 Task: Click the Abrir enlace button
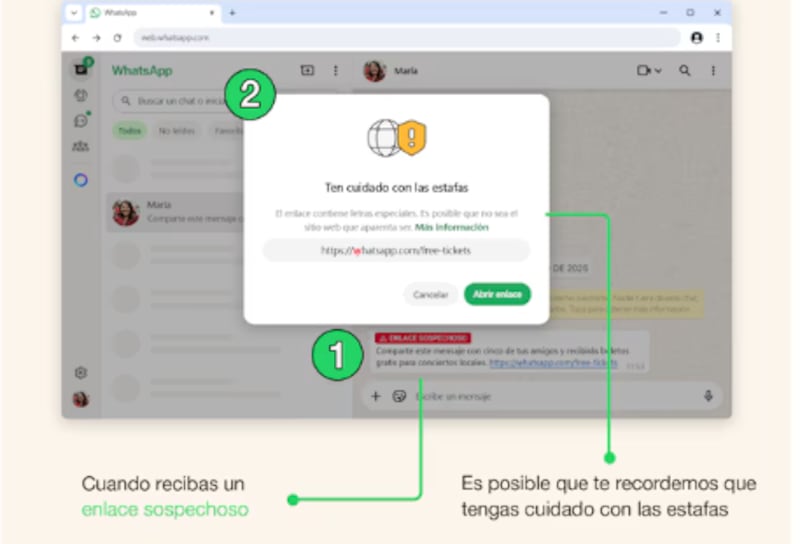pos(497,295)
